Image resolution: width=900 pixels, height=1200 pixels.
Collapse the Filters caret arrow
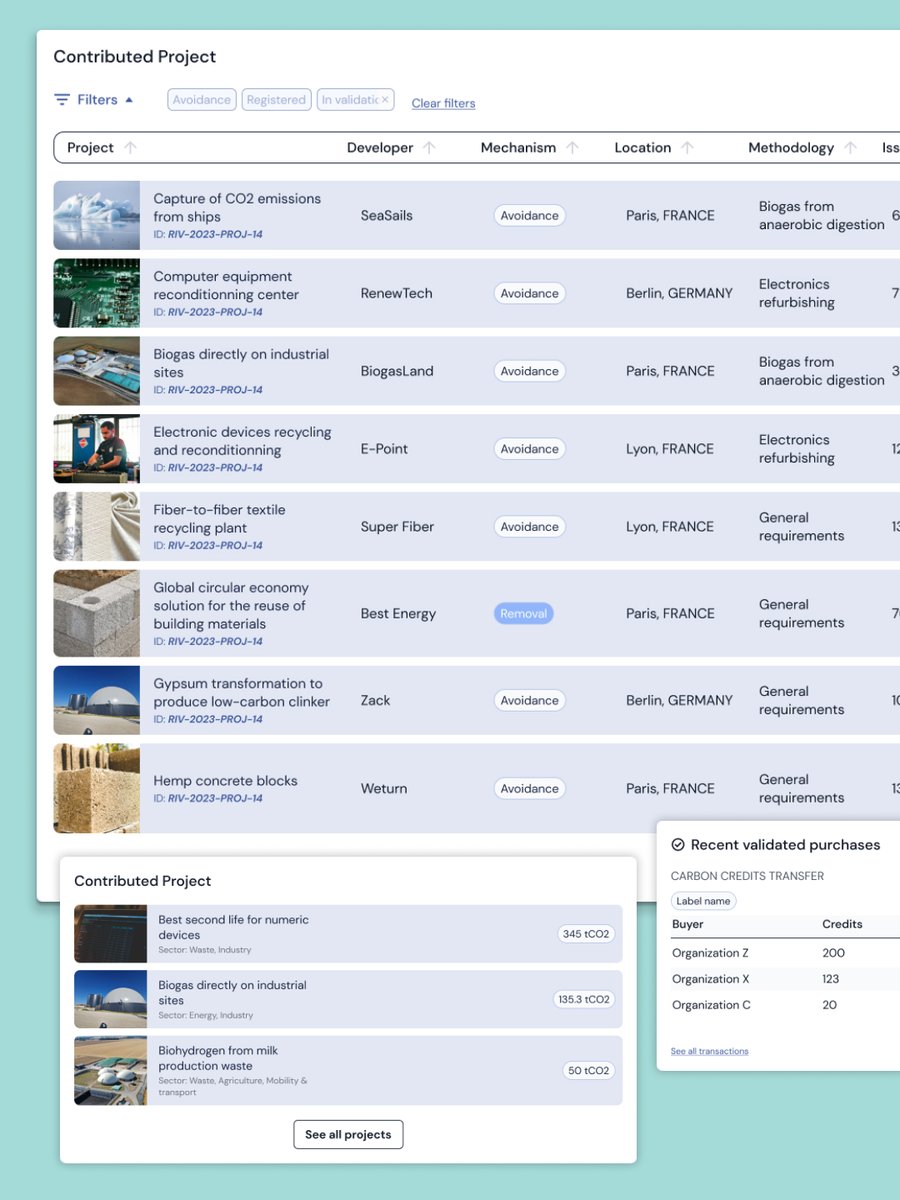tap(129, 100)
